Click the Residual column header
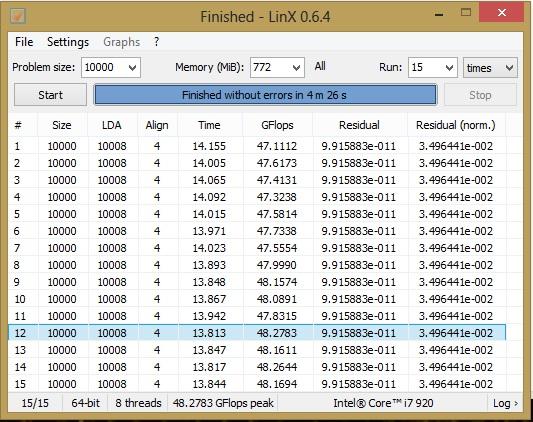Viewport: 533px width, 422px height. (360, 125)
